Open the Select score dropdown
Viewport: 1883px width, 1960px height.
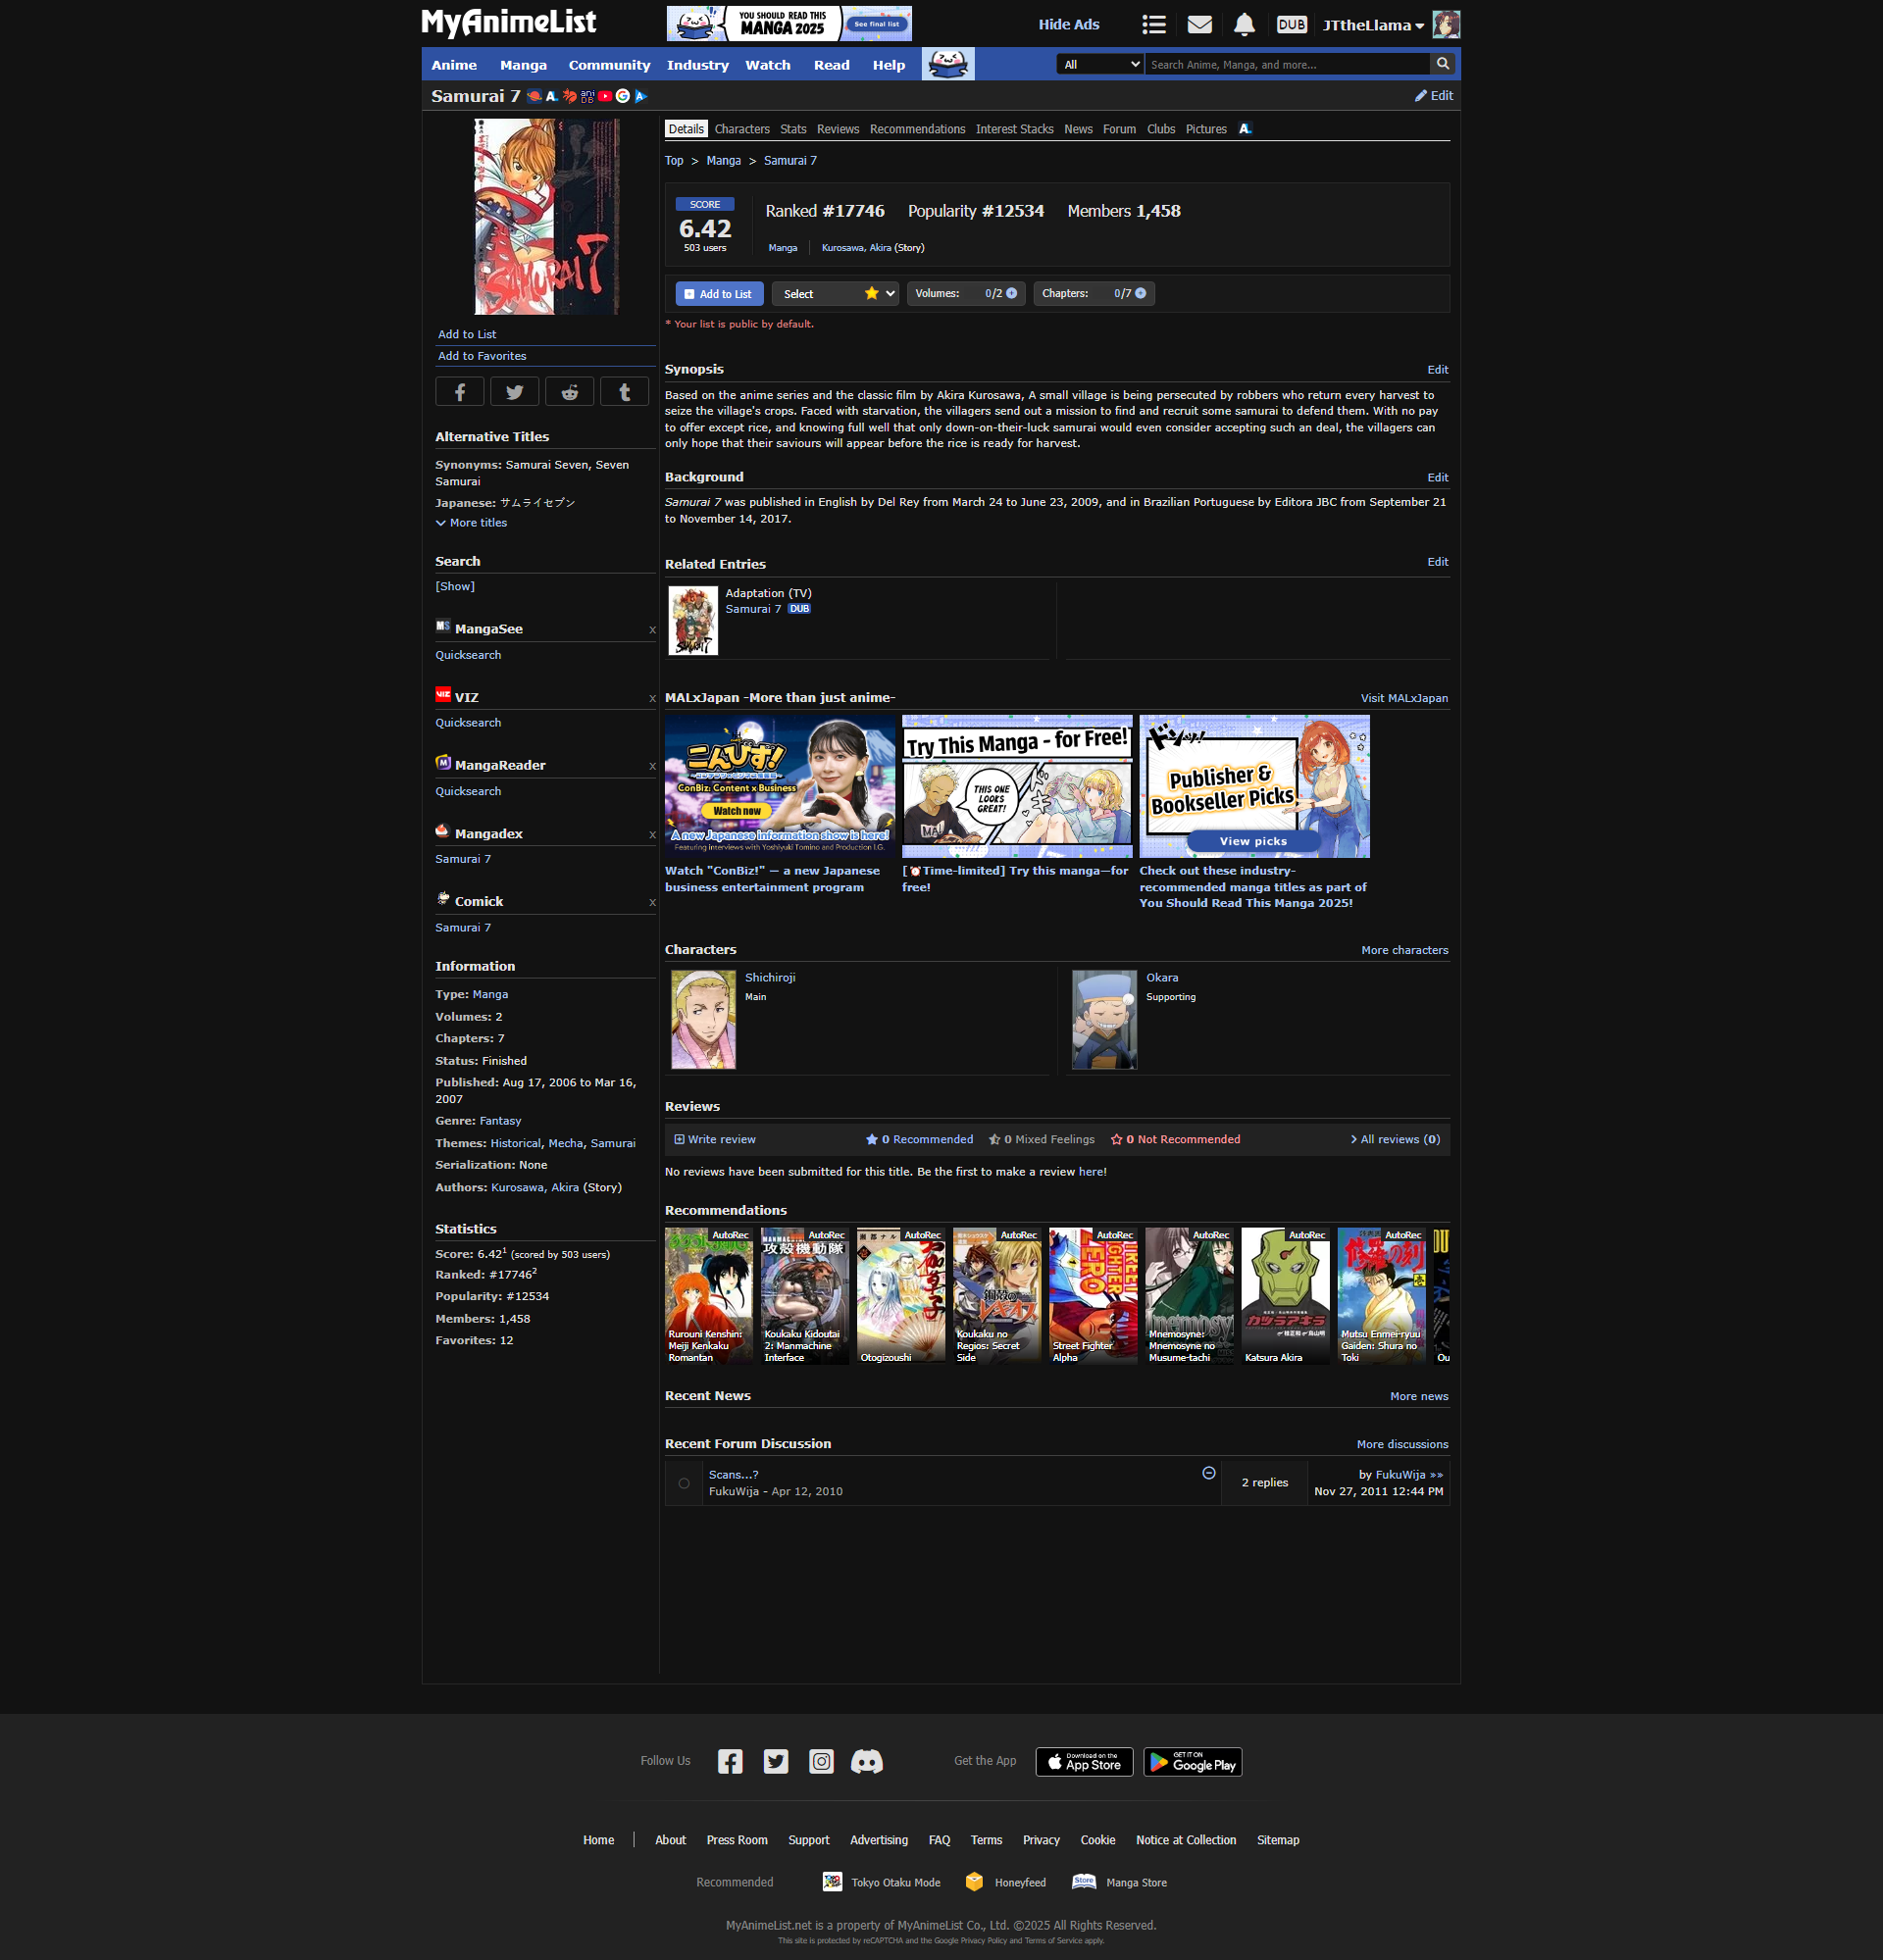[834, 294]
